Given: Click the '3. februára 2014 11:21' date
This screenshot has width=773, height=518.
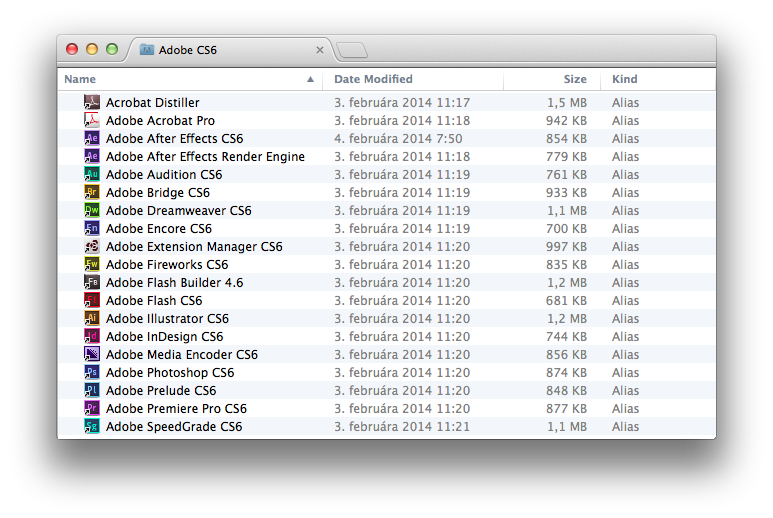Looking at the screenshot, I should coord(402,426).
